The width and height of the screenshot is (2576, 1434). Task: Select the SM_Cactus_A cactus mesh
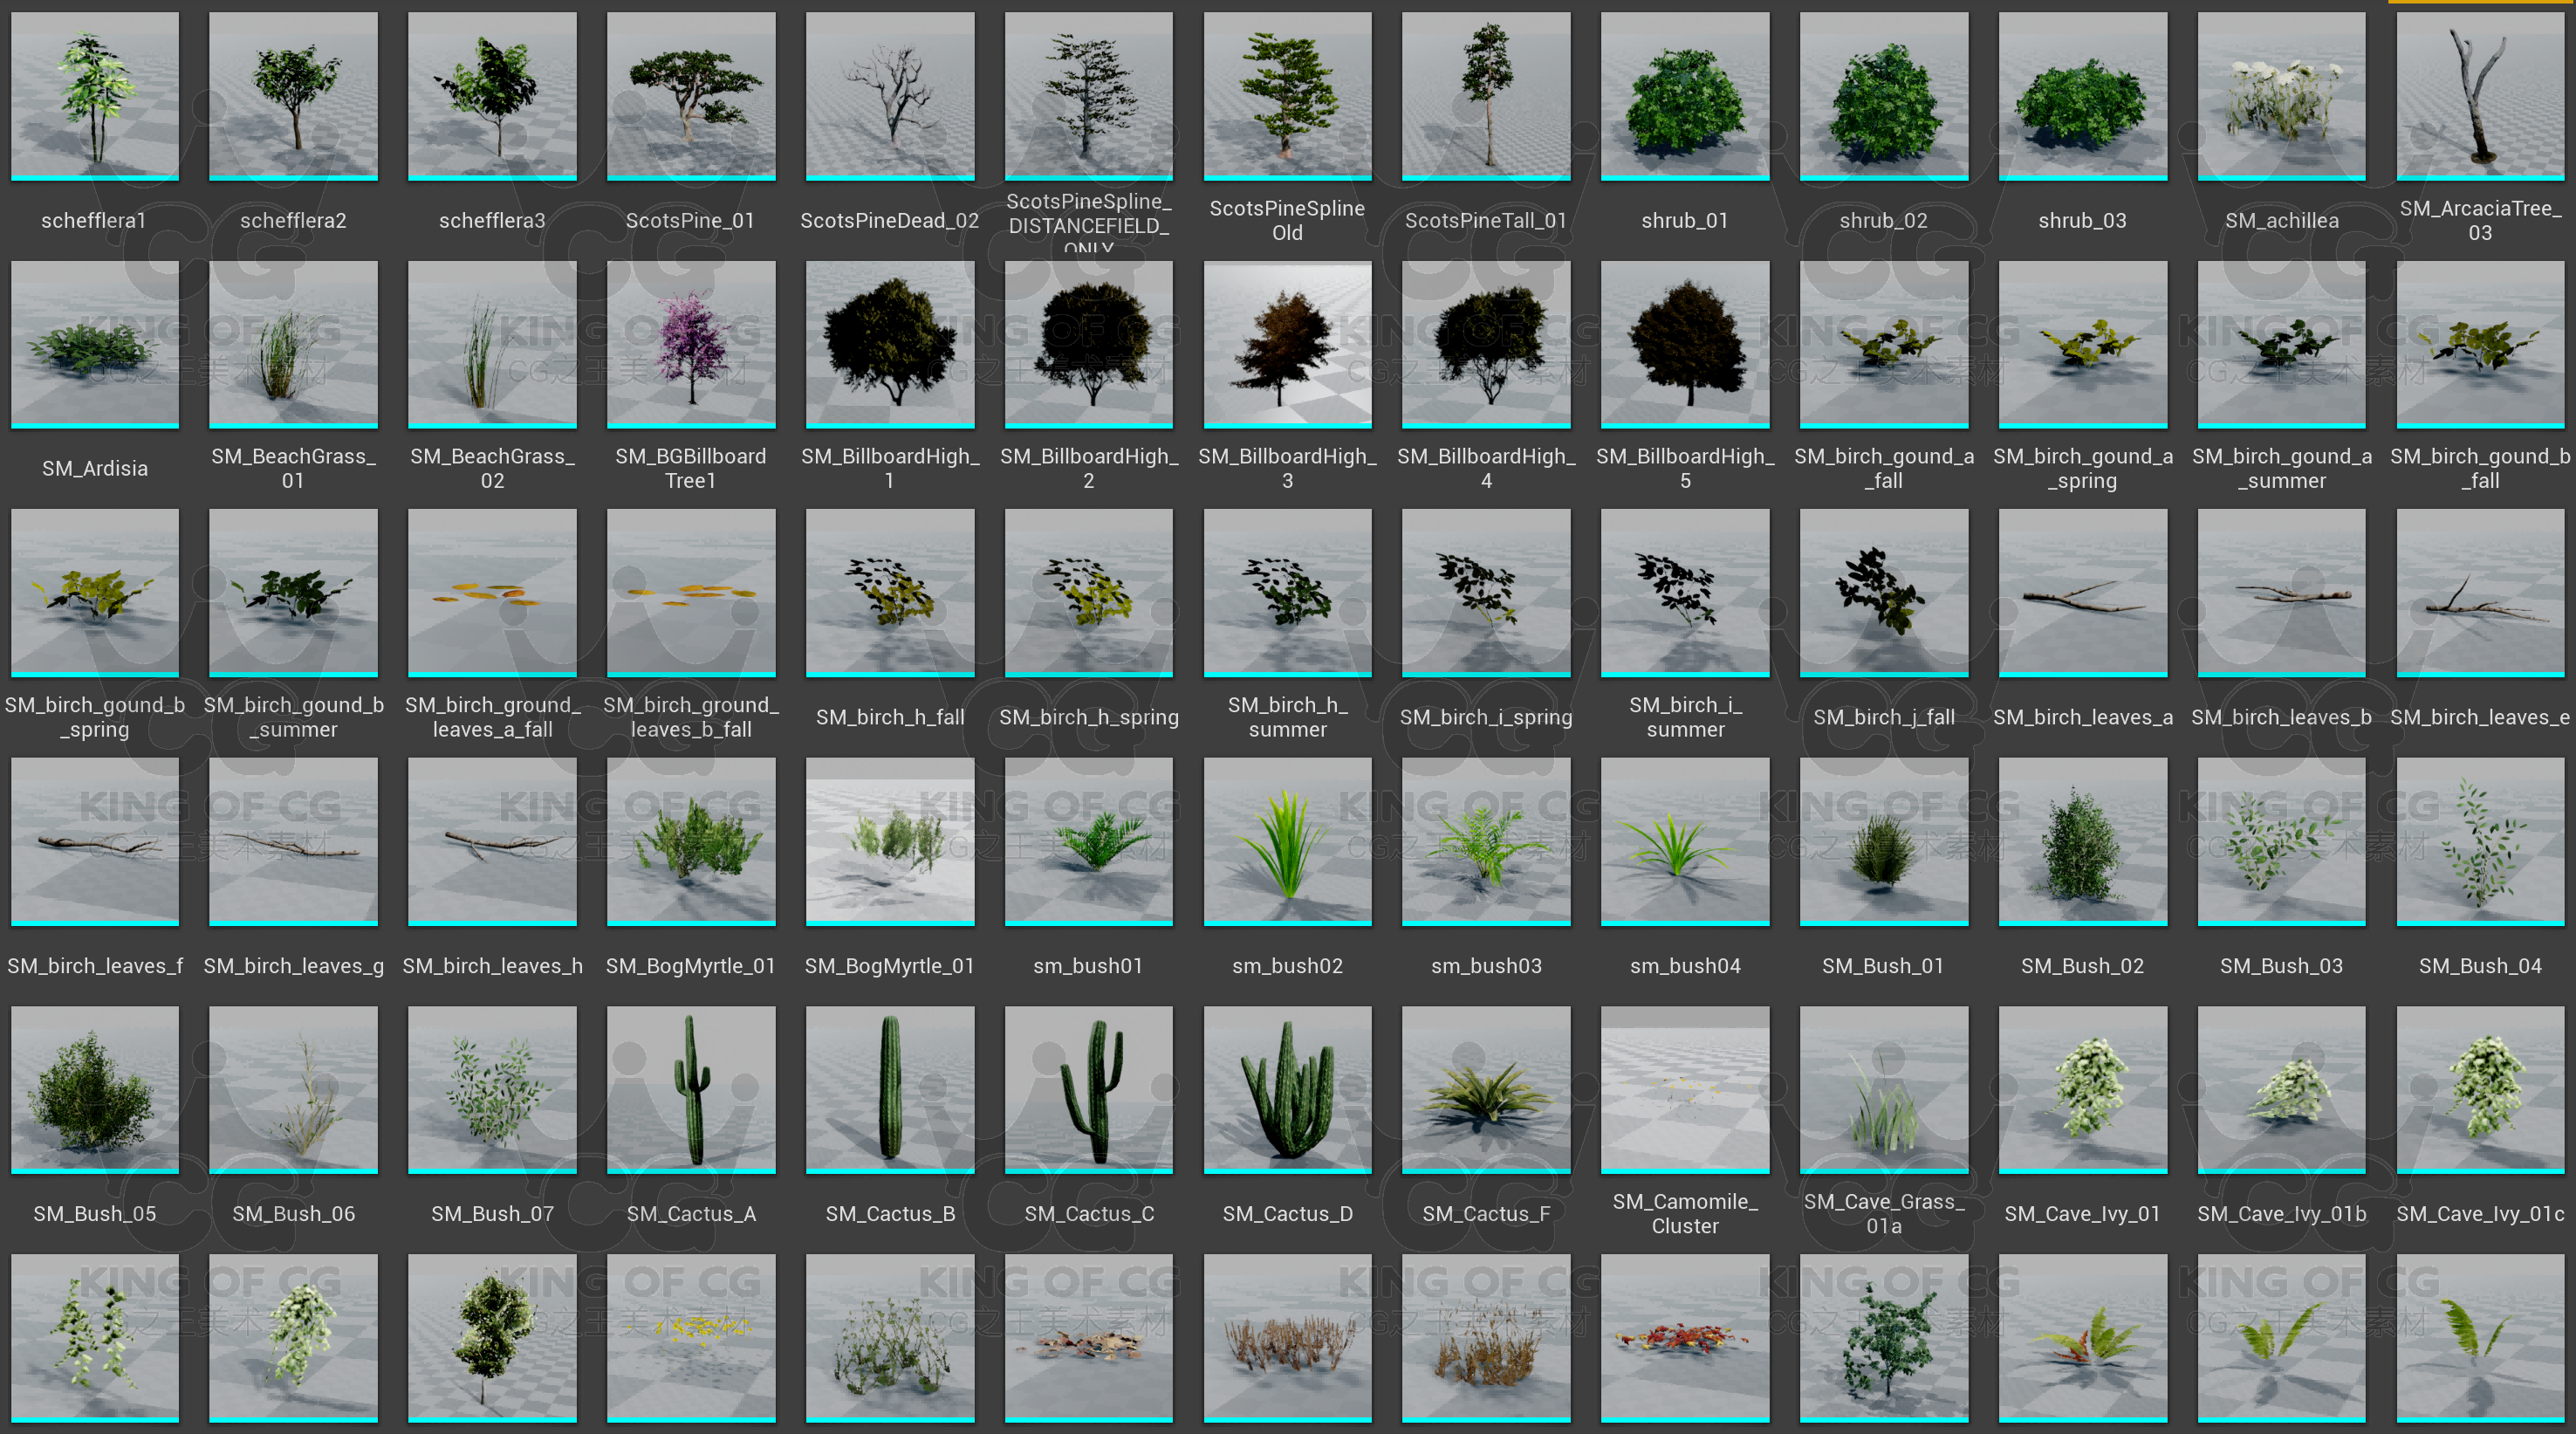[x=690, y=1088]
